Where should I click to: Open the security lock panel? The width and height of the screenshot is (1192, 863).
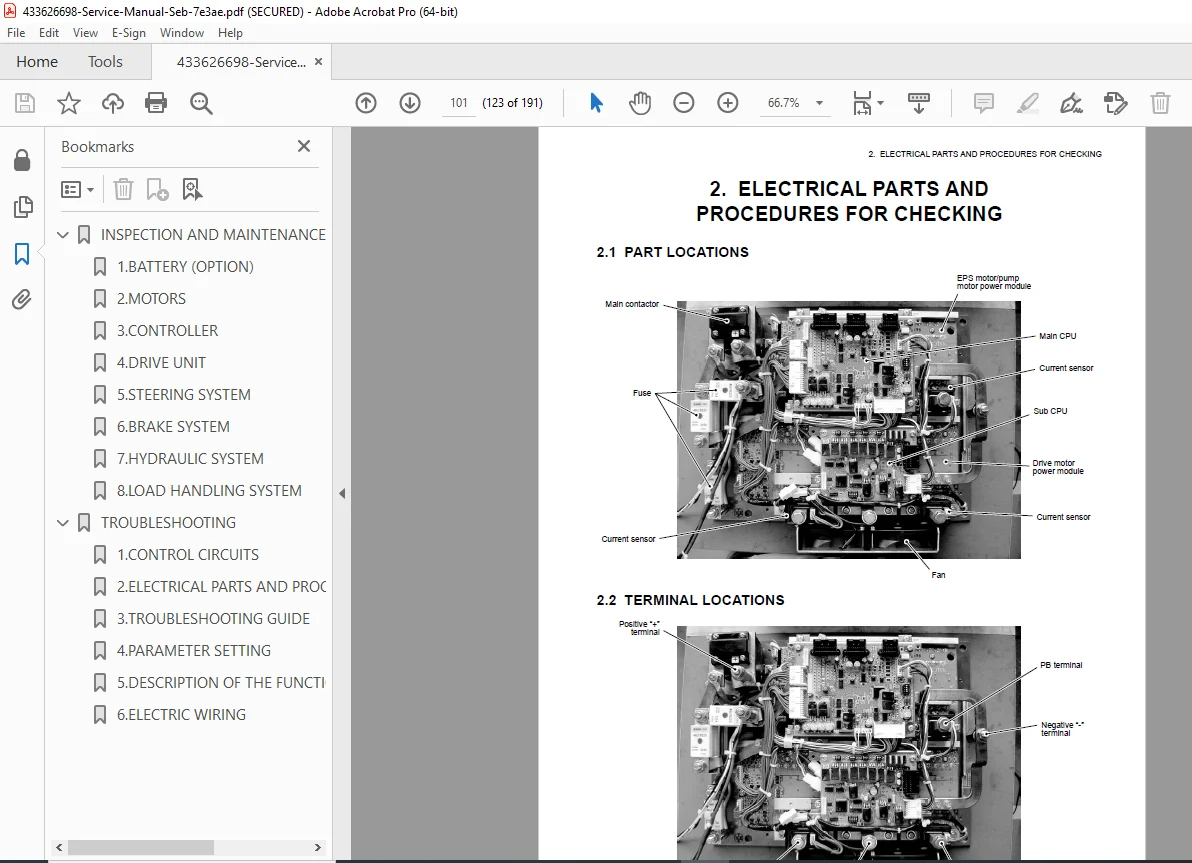(x=22, y=160)
